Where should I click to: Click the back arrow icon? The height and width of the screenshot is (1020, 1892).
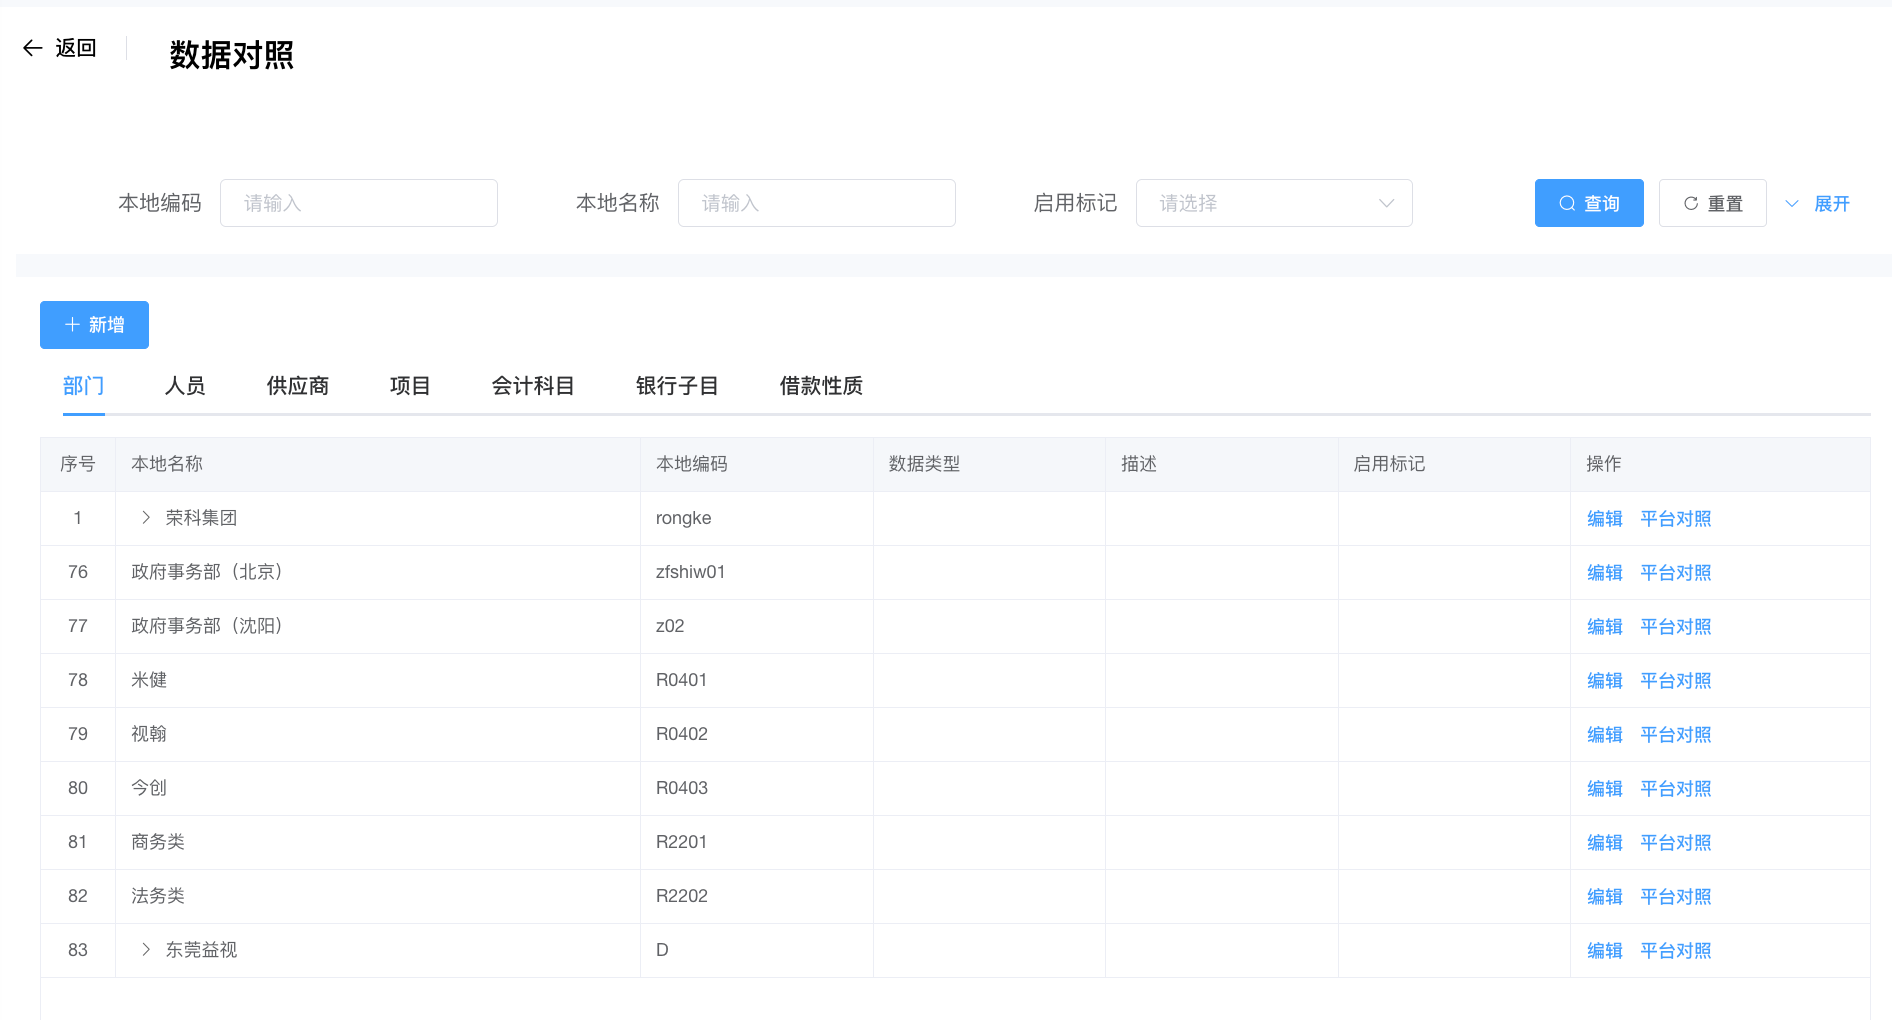[x=33, y=48]
